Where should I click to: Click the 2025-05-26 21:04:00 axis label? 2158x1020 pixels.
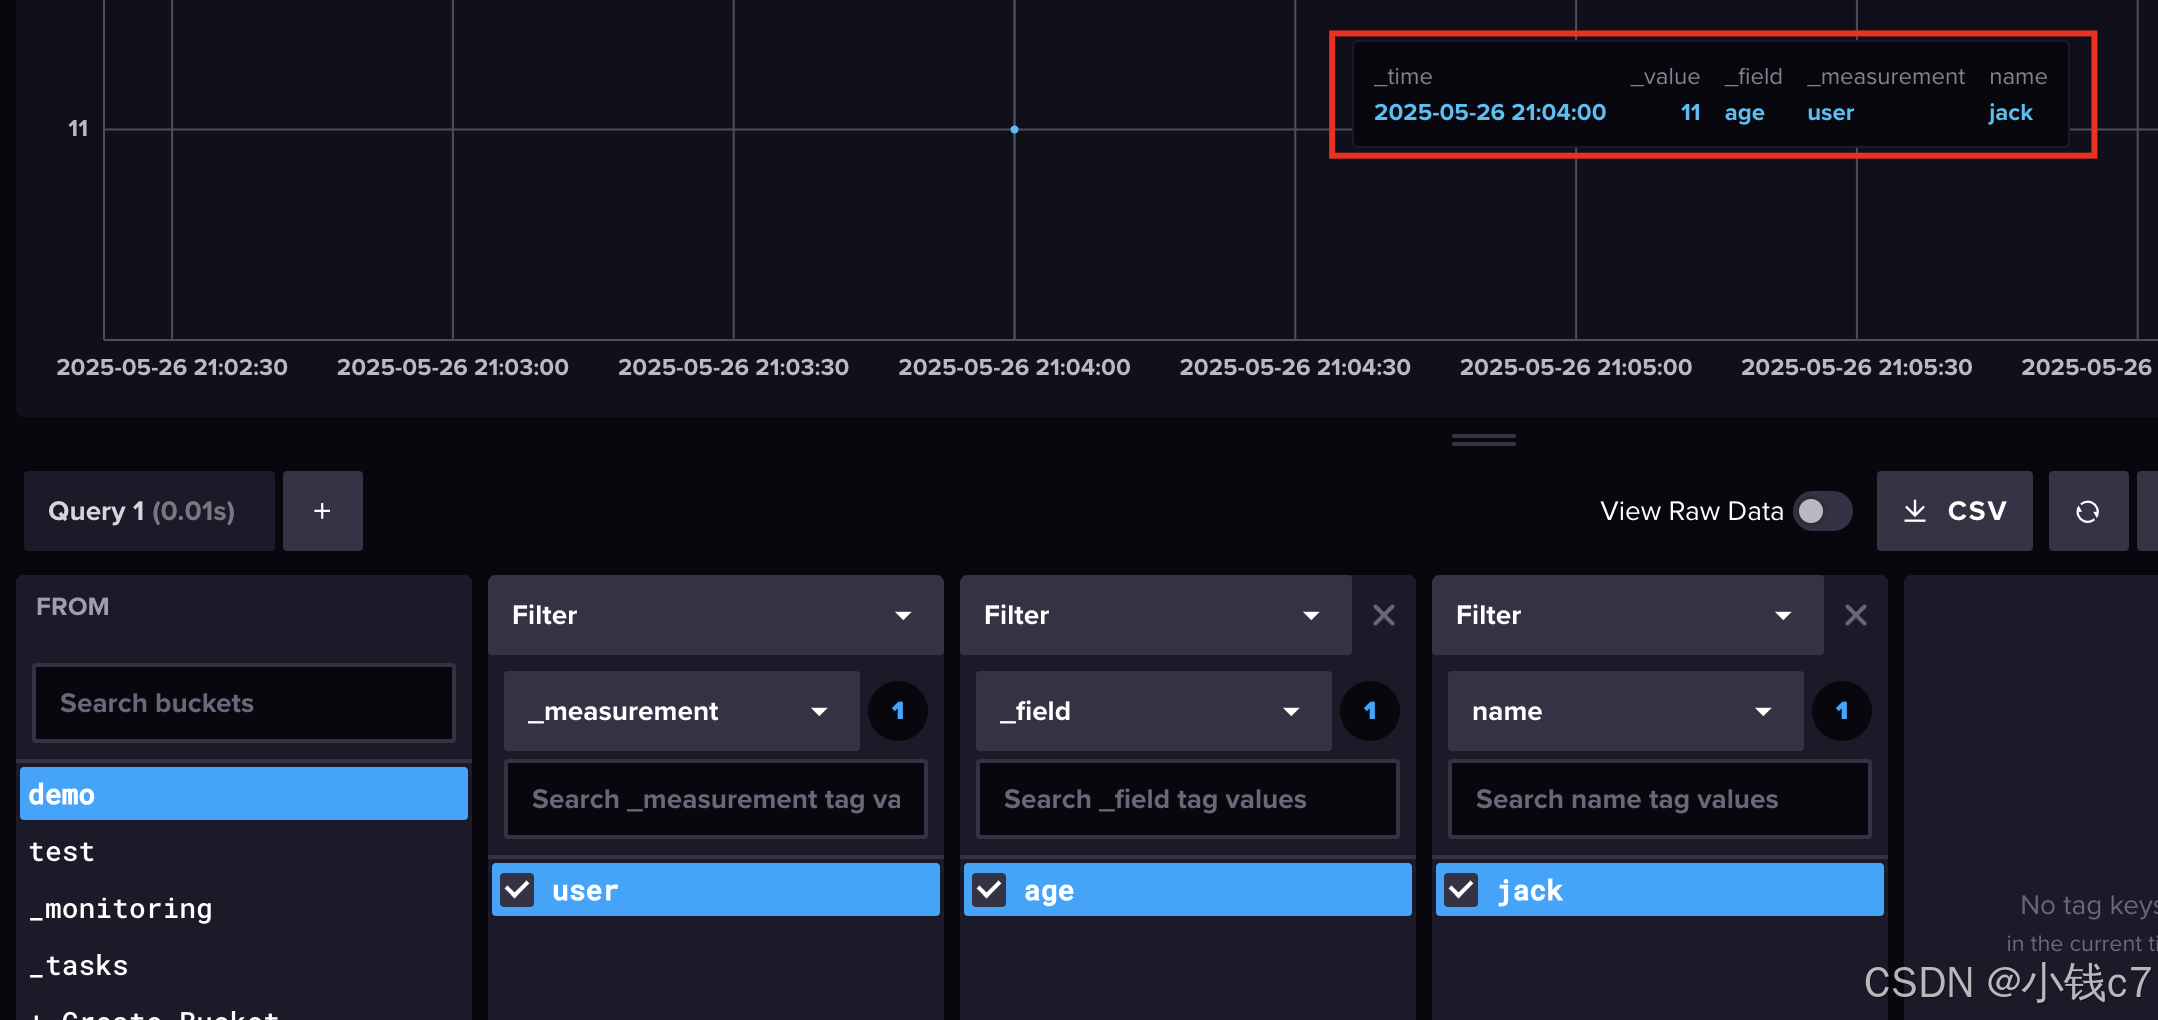point(1014,367)
